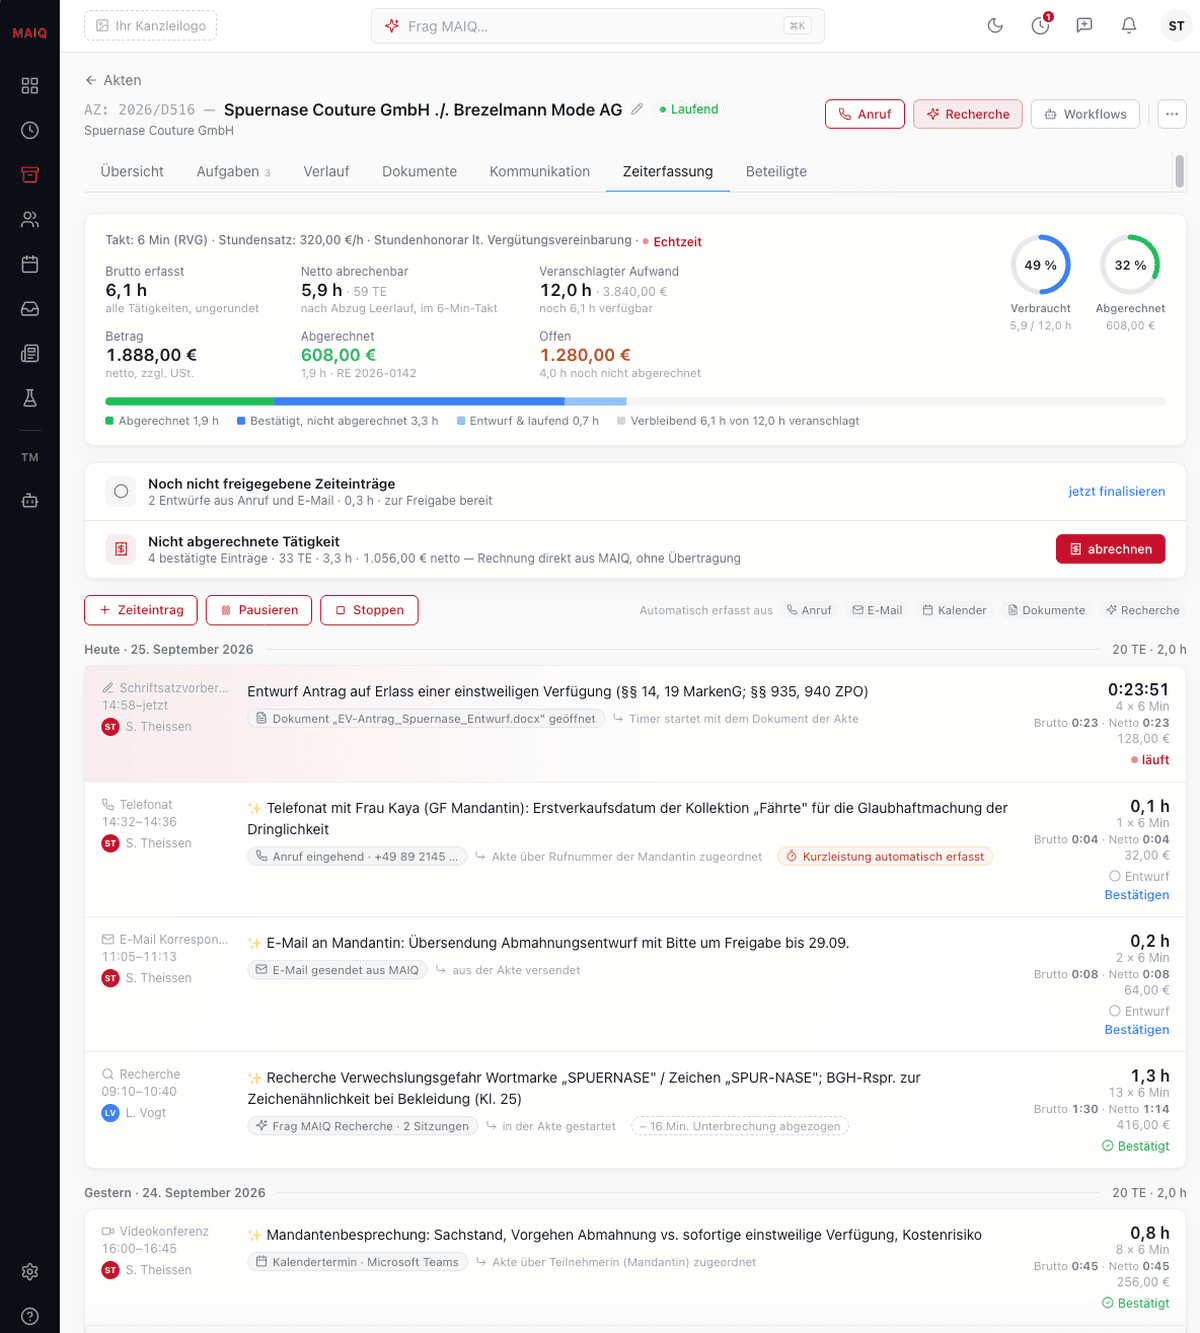The image size is (1200, 1333).
Task: Open the robot assistant icon in sidebar
Action: (30, 500)
